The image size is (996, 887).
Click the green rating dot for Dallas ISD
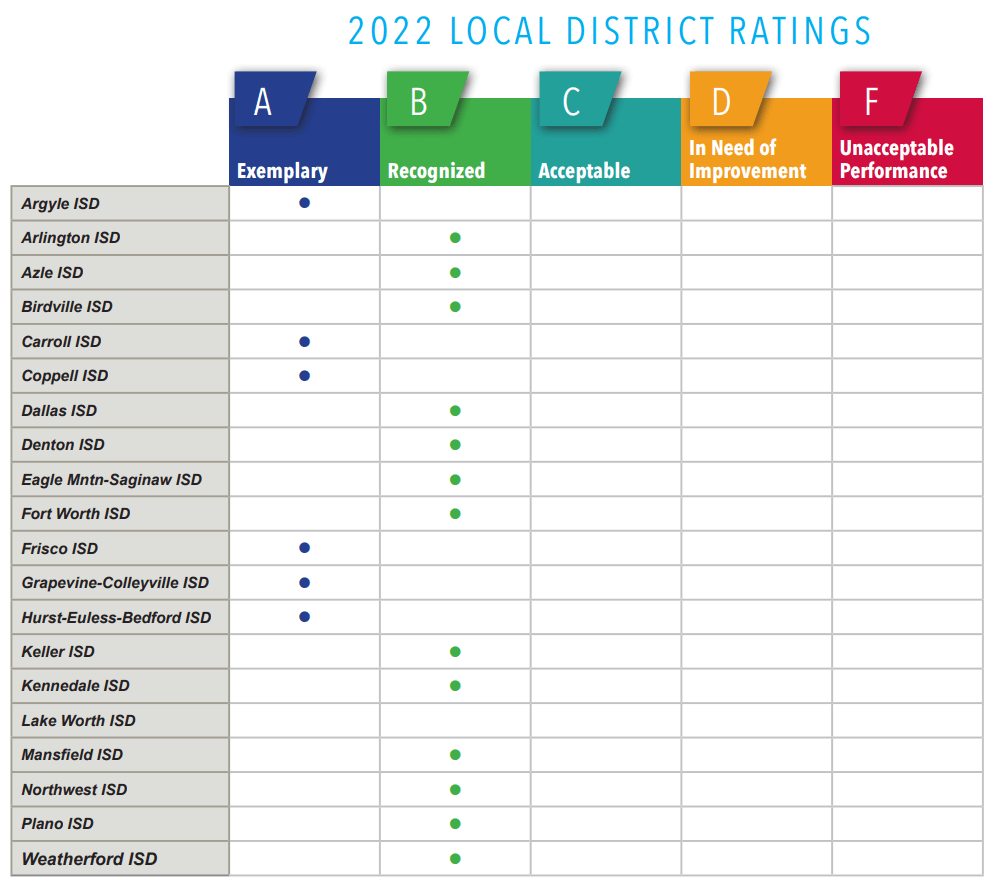[x=455, y=410]
